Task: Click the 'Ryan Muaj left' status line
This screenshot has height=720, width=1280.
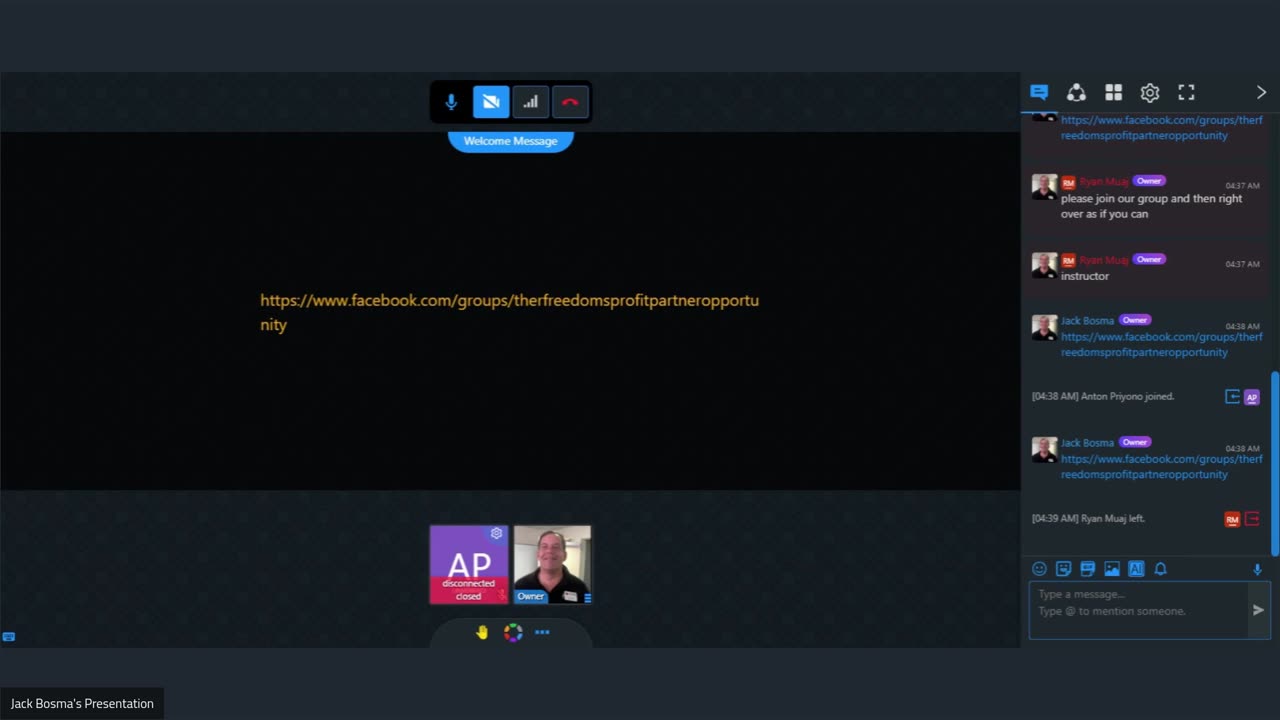Action: click(1088, 519)
